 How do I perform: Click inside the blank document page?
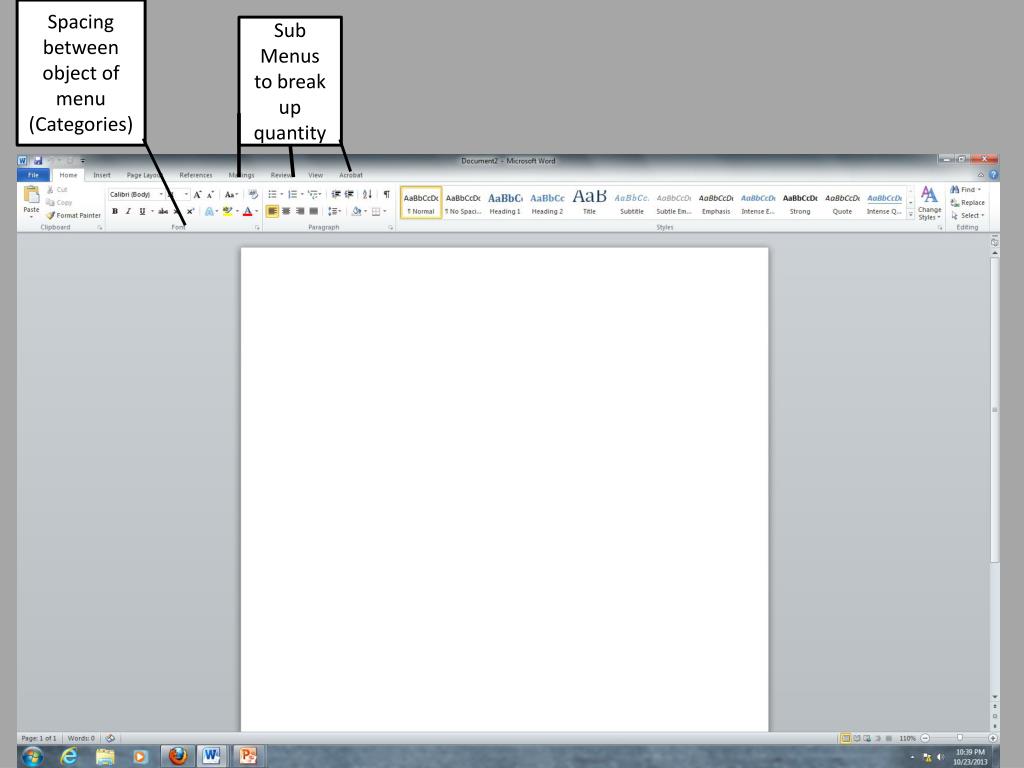(x=504, y=488)
